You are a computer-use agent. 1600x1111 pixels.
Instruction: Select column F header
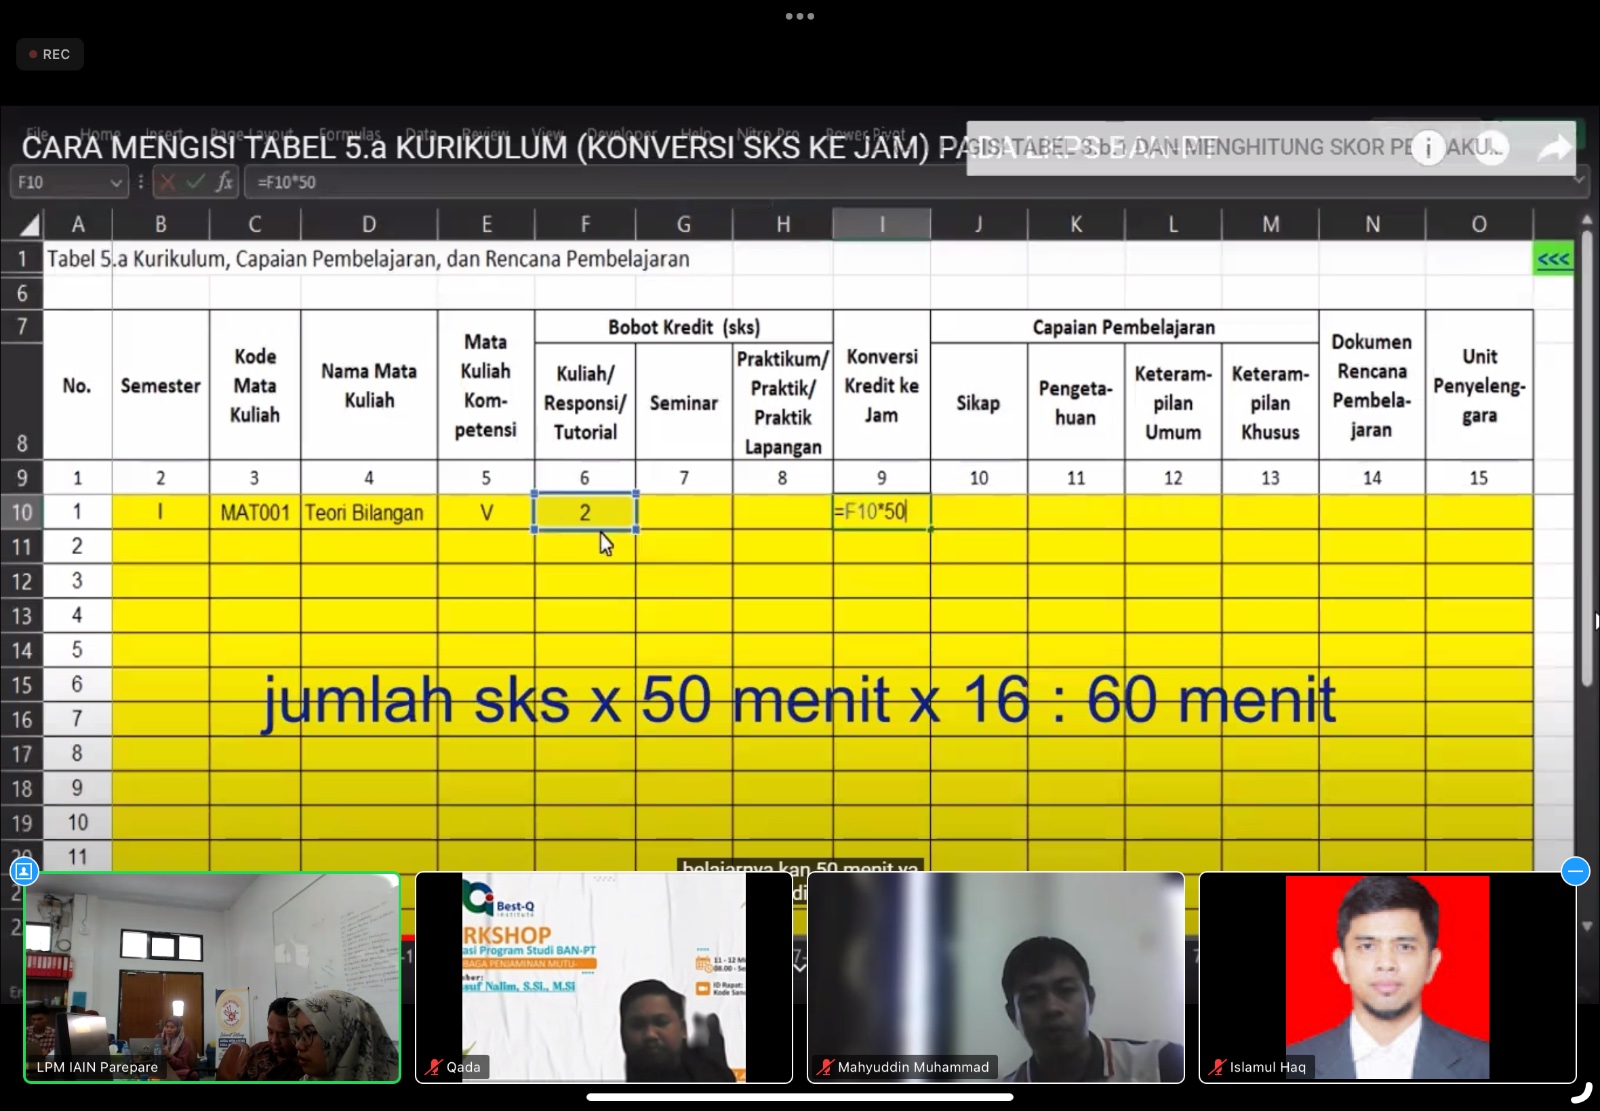[585, 224]
